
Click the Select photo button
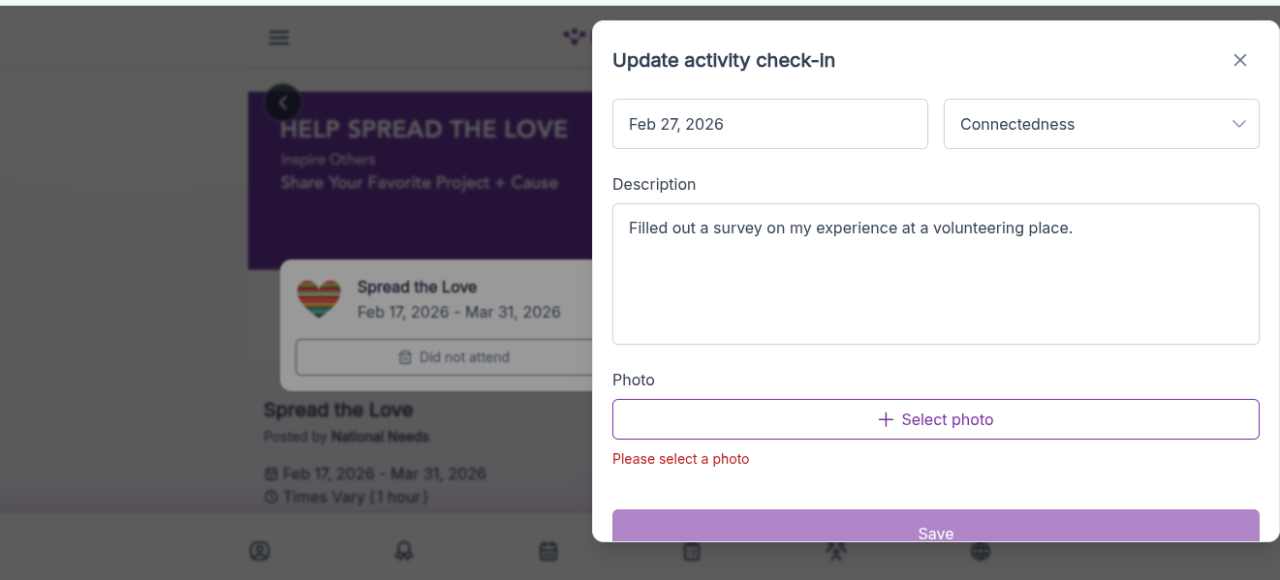(935, 419)
